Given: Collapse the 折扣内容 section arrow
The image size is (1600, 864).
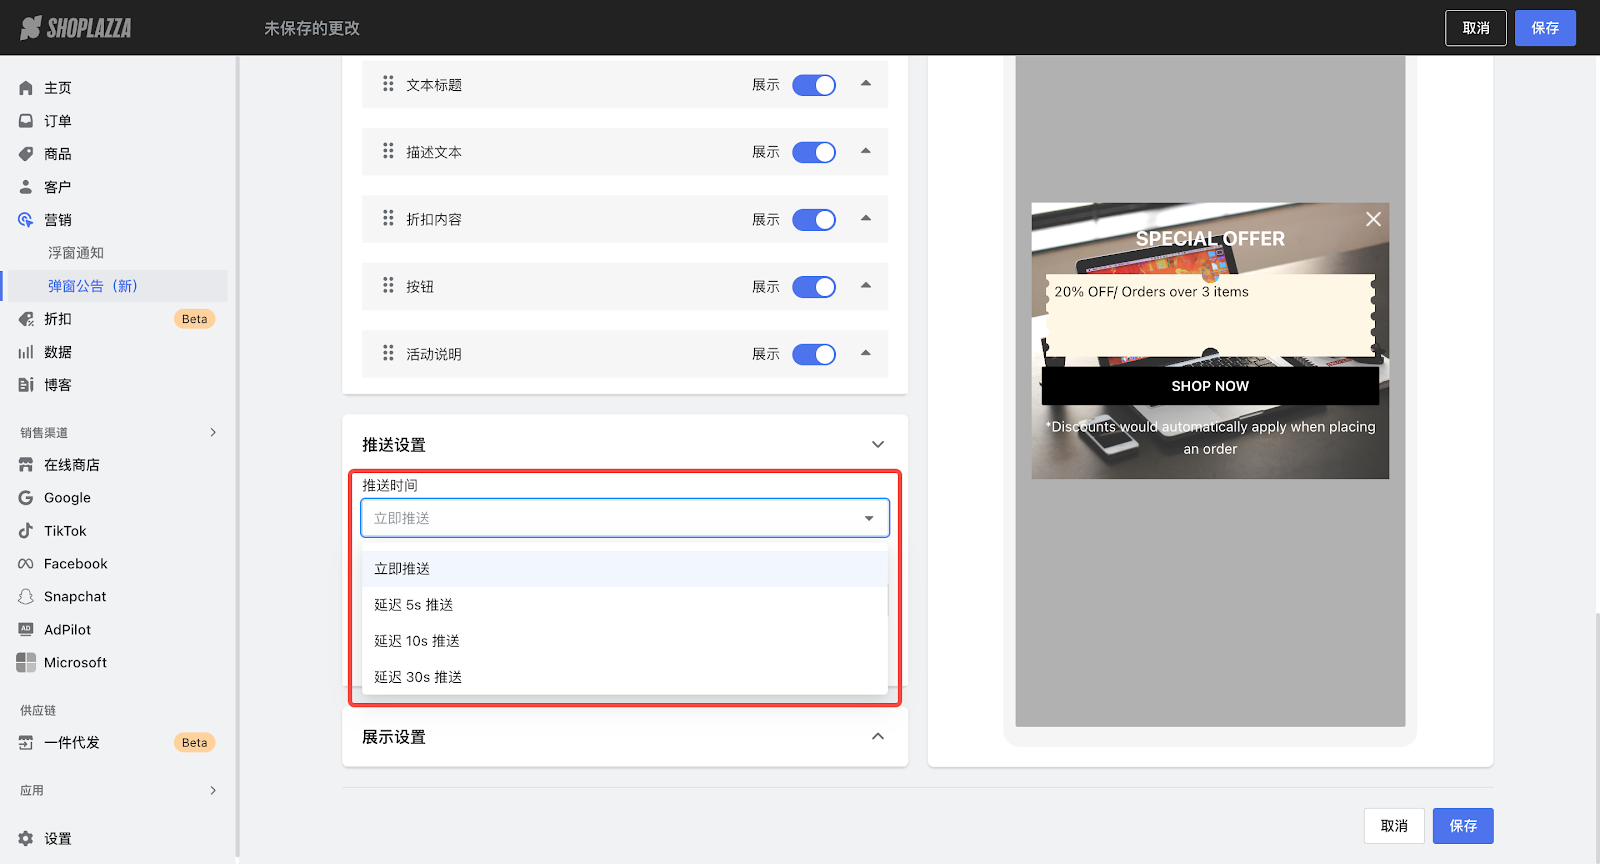Looking at the screenshot, I should pyautogui.click(x=866, y=218).
